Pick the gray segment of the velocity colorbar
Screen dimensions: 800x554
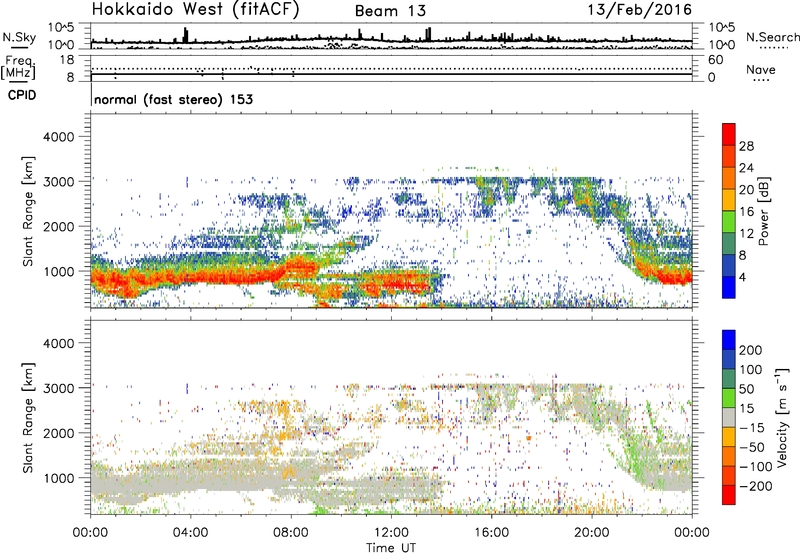tap(729, 418)
